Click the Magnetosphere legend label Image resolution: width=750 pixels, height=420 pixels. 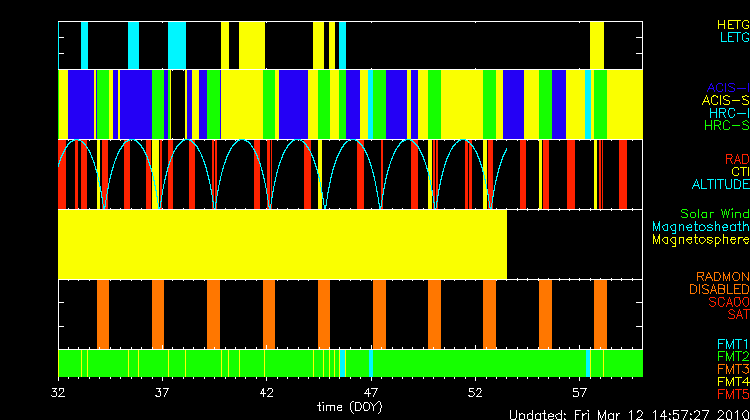coord(700,240)
